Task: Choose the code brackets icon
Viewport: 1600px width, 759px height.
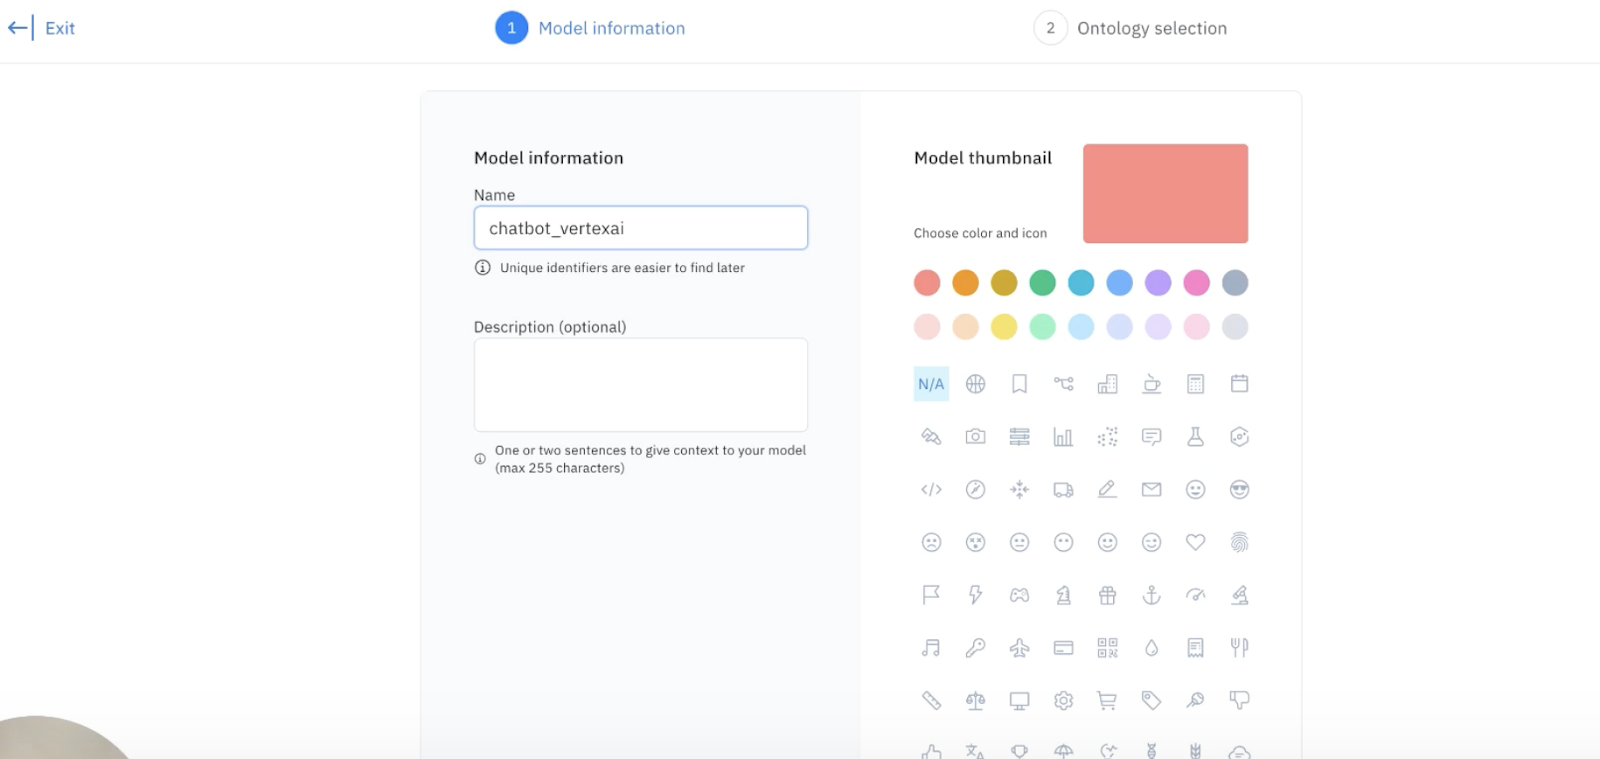Action: click(x=931, y=489)
